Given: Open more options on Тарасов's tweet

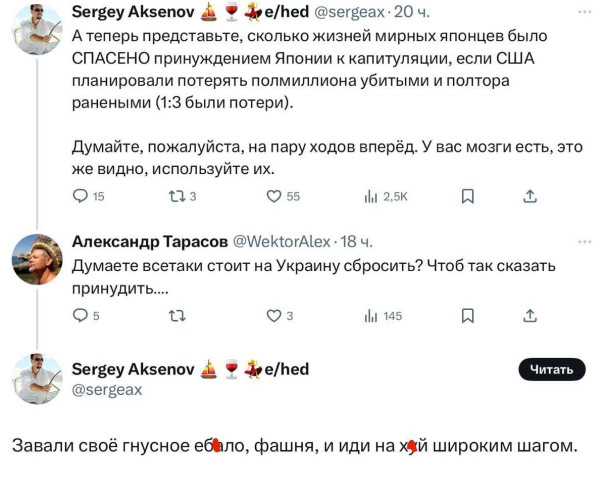Looking at the screenshot, I should click(584, 241).
